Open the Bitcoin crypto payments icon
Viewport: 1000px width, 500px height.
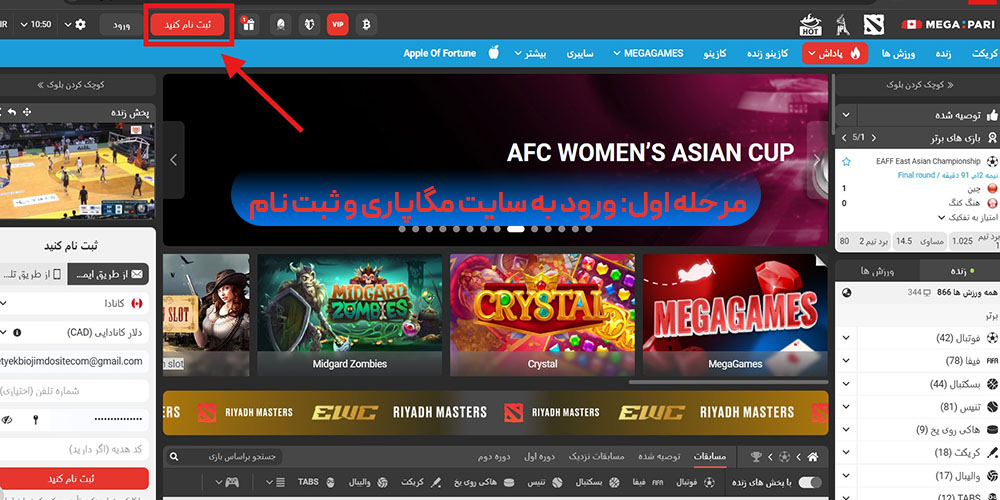pyautogui.click(x=366, y=25)
